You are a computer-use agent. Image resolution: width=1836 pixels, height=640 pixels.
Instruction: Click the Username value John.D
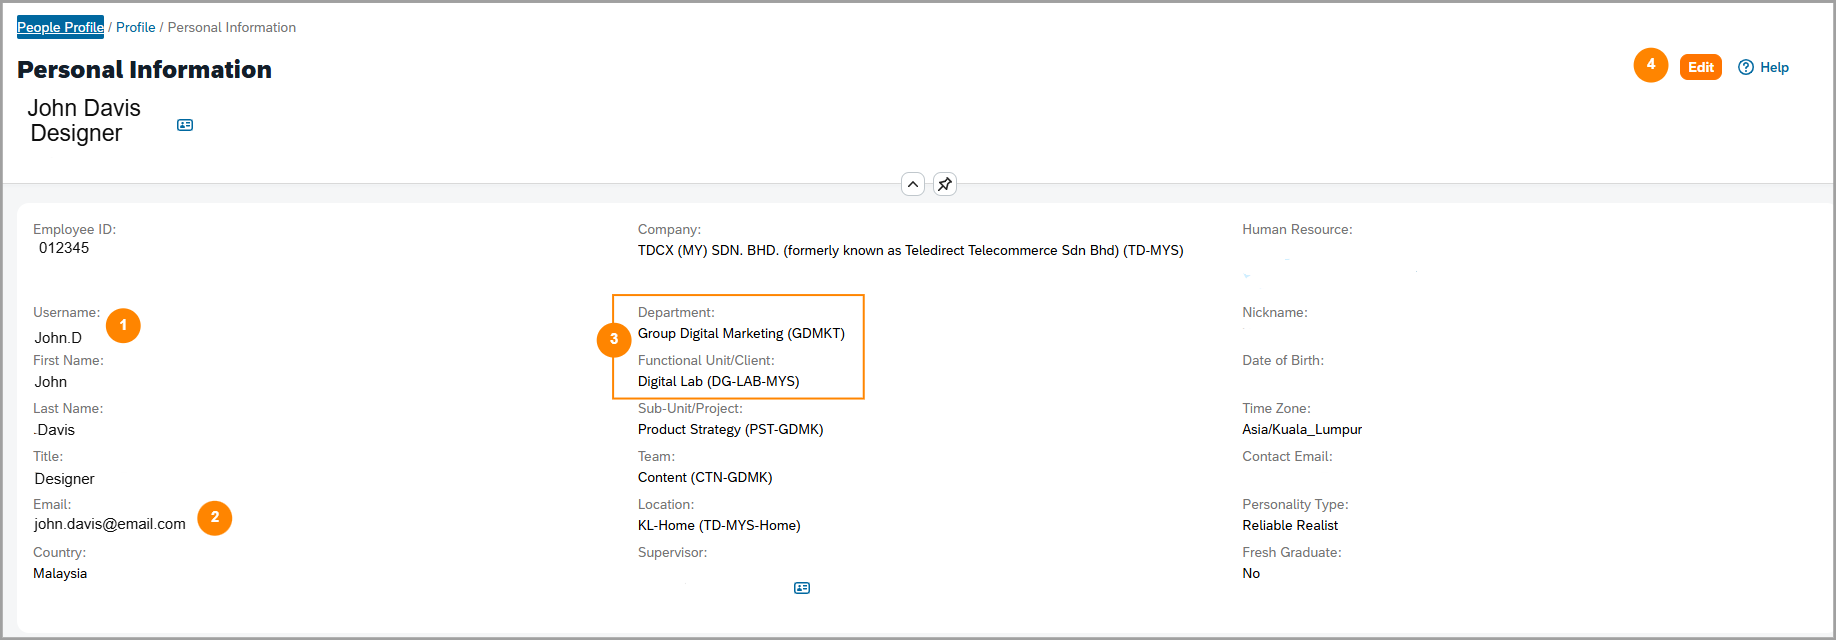point(58,338)
